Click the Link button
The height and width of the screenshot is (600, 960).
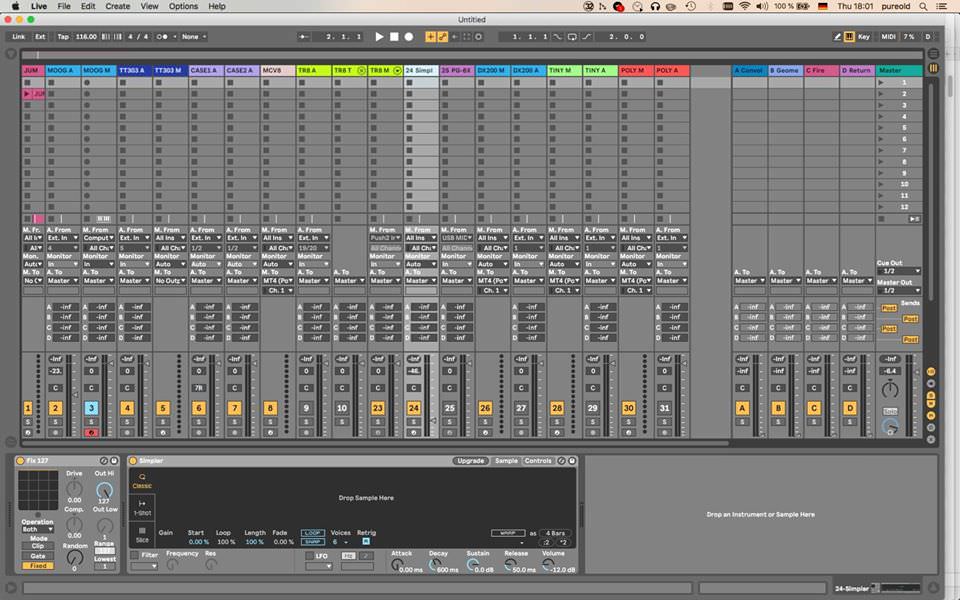[18, 37]
